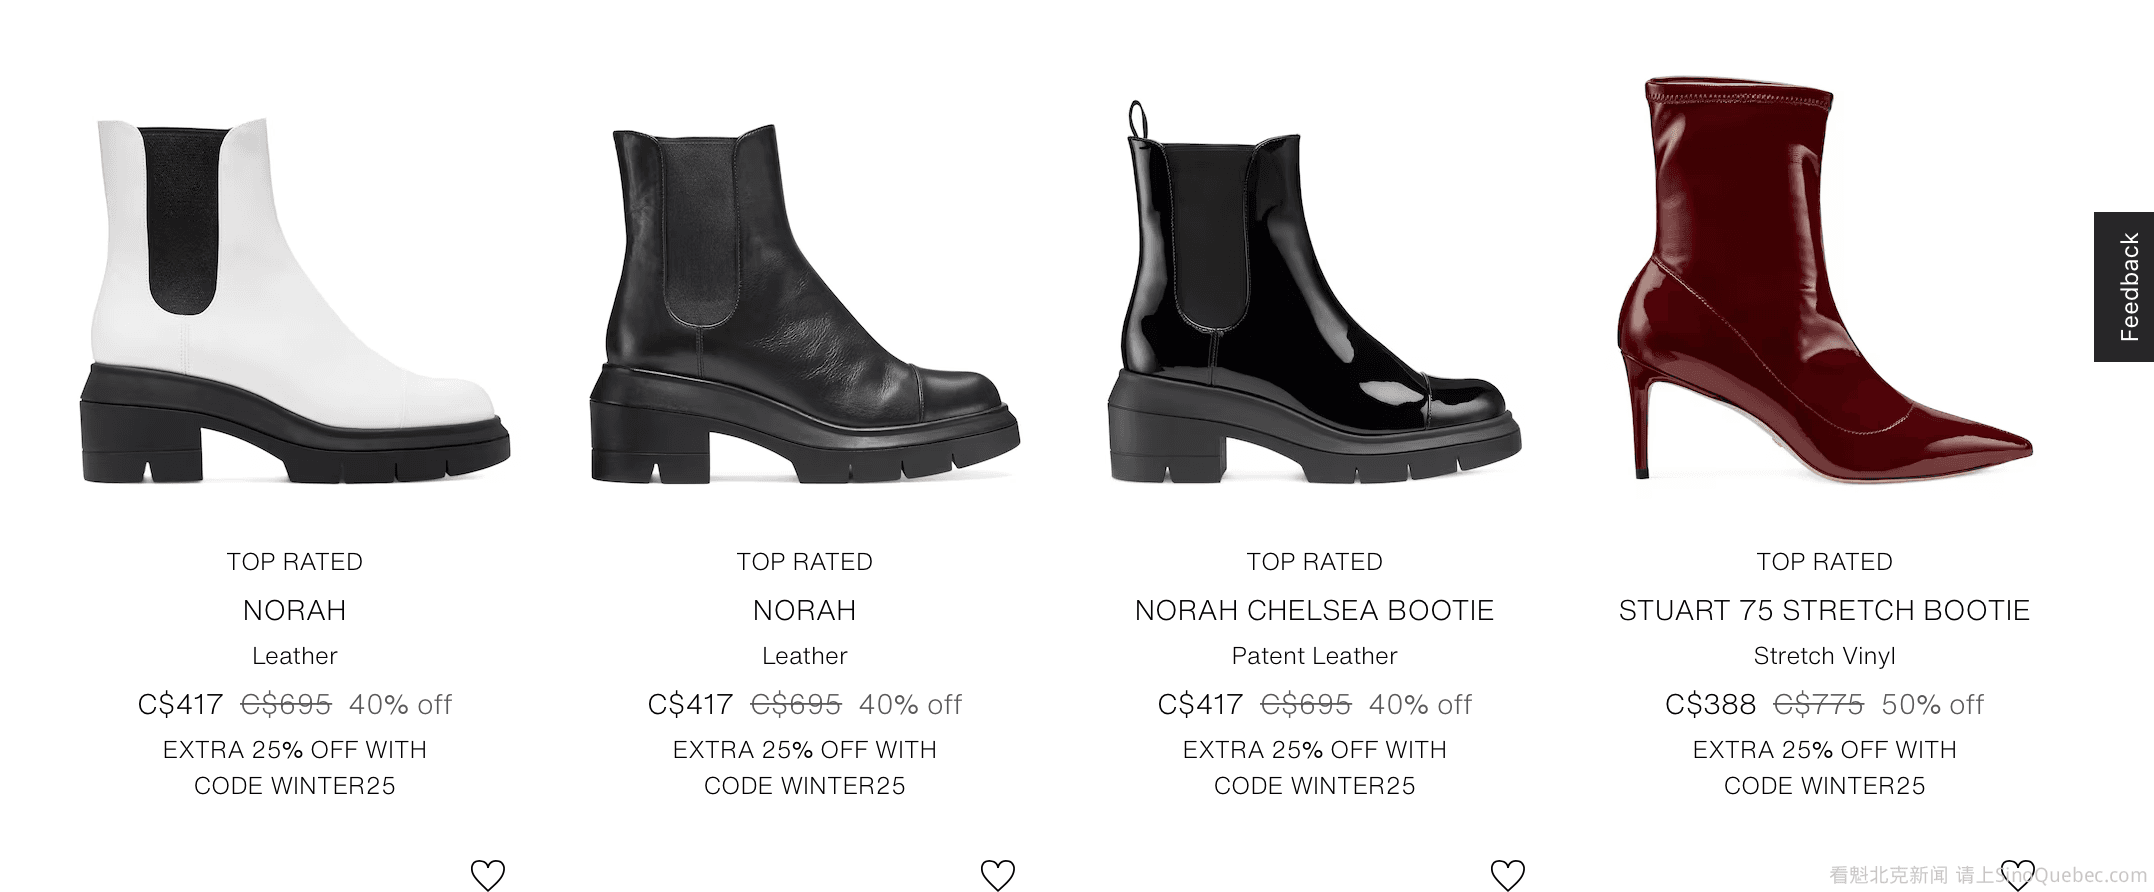Favorite the white Norah boot with heart

coord(488,875)
